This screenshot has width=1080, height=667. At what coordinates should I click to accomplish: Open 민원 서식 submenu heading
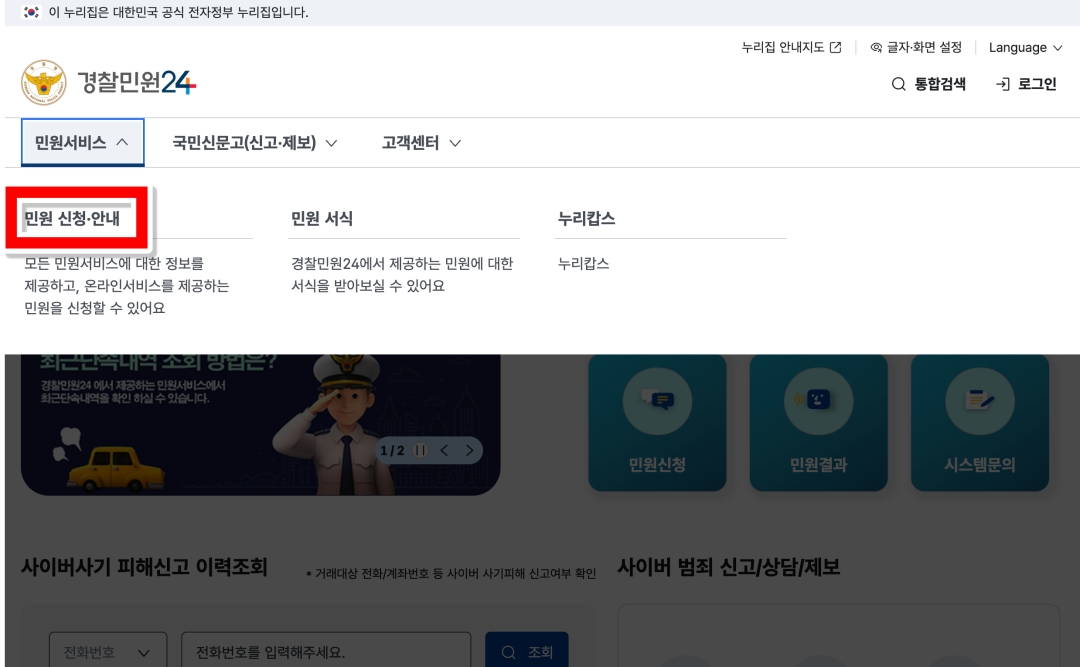coord(322,218)
